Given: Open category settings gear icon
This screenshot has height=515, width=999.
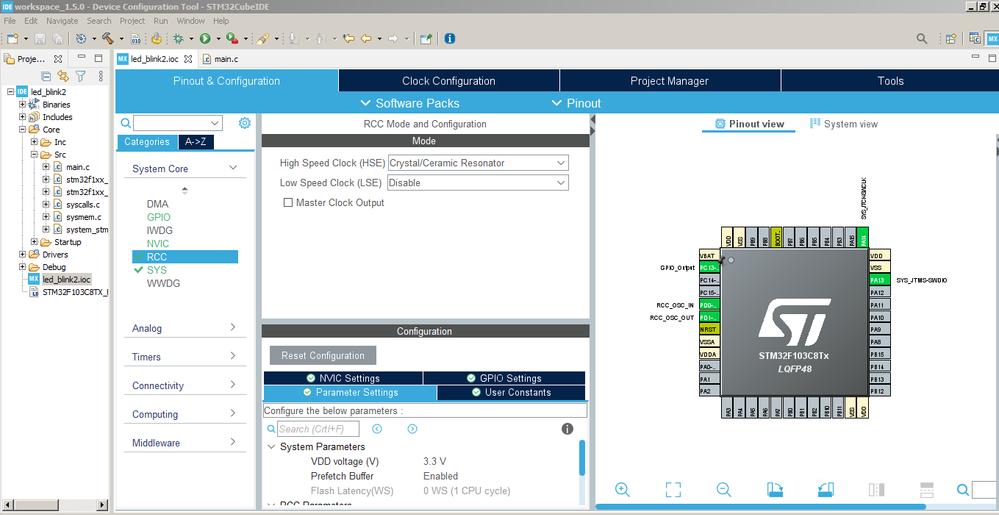Looking at the screenshot, I should [x=245, y=123].
